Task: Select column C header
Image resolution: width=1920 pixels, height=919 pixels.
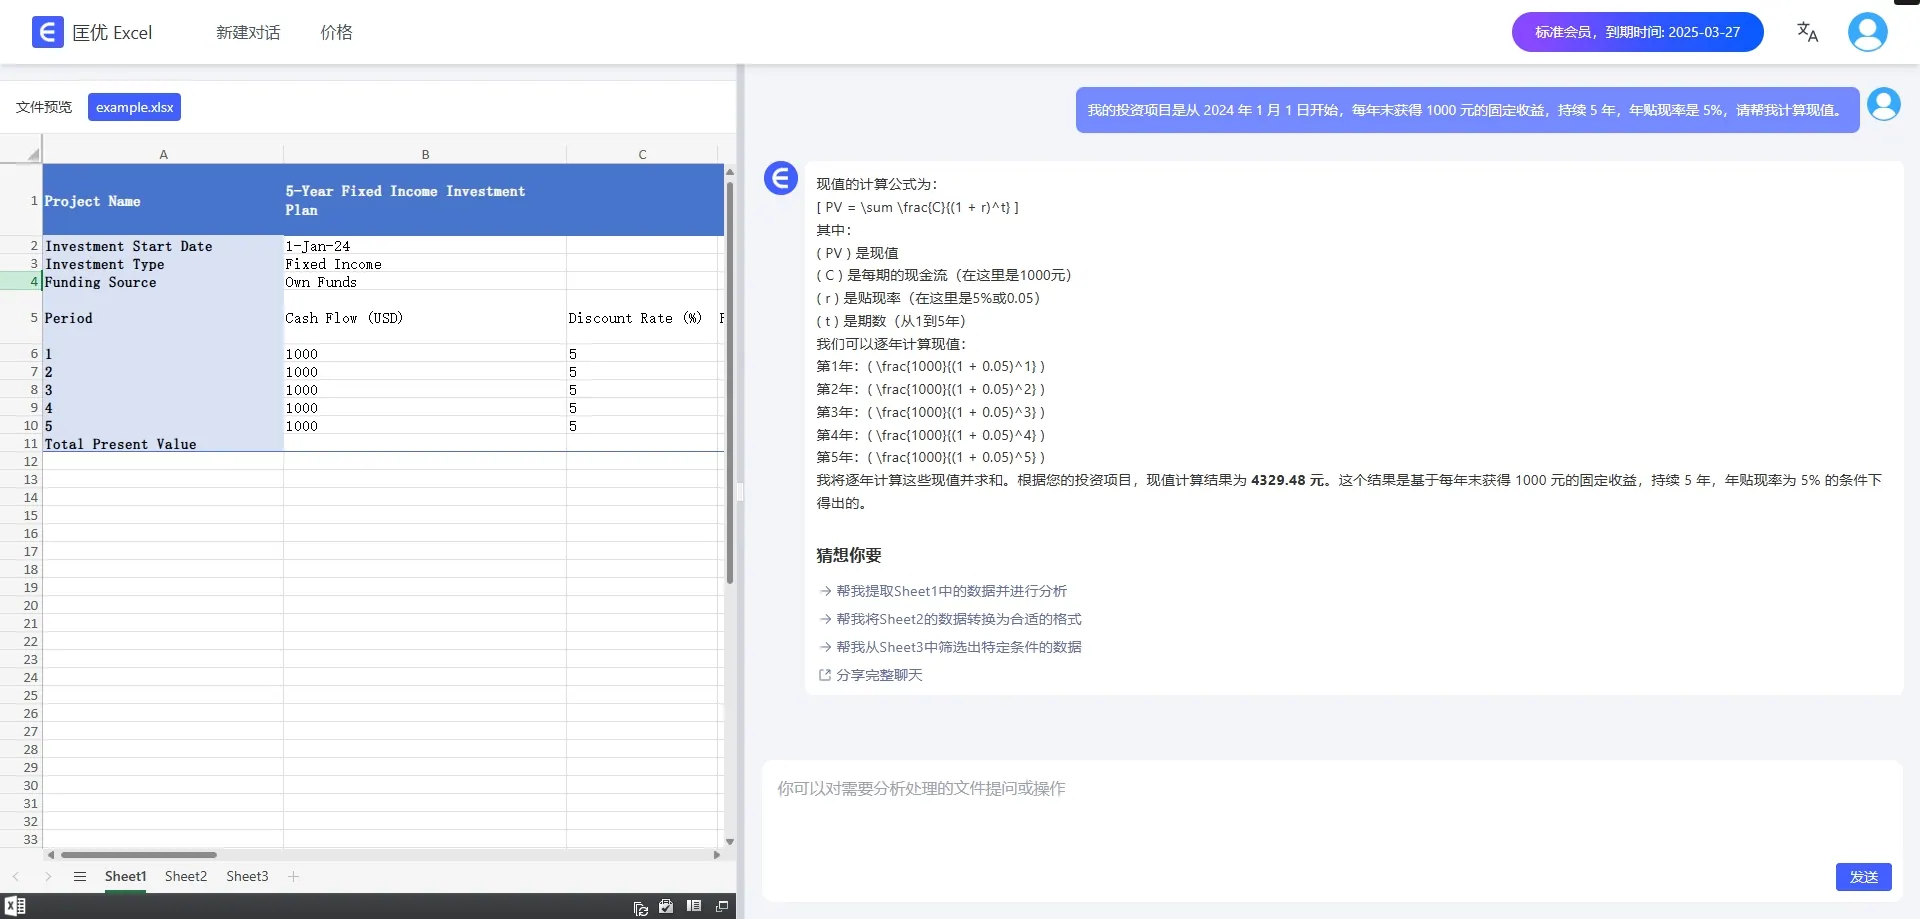Action: 642,154
